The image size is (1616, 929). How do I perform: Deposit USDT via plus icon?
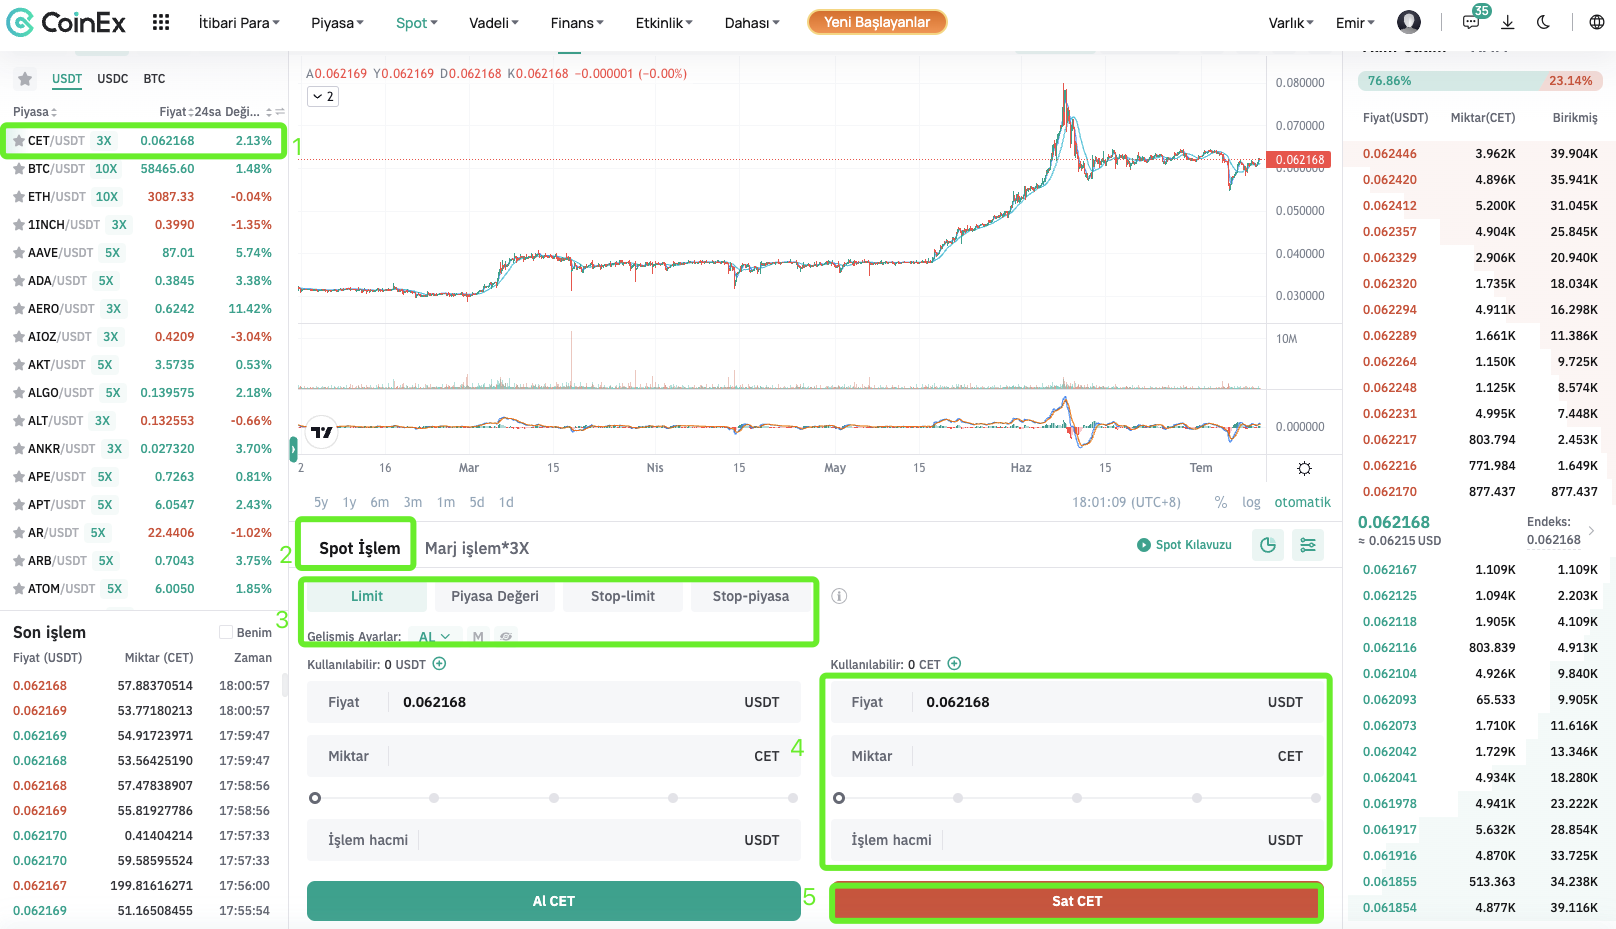pos(439,664)
